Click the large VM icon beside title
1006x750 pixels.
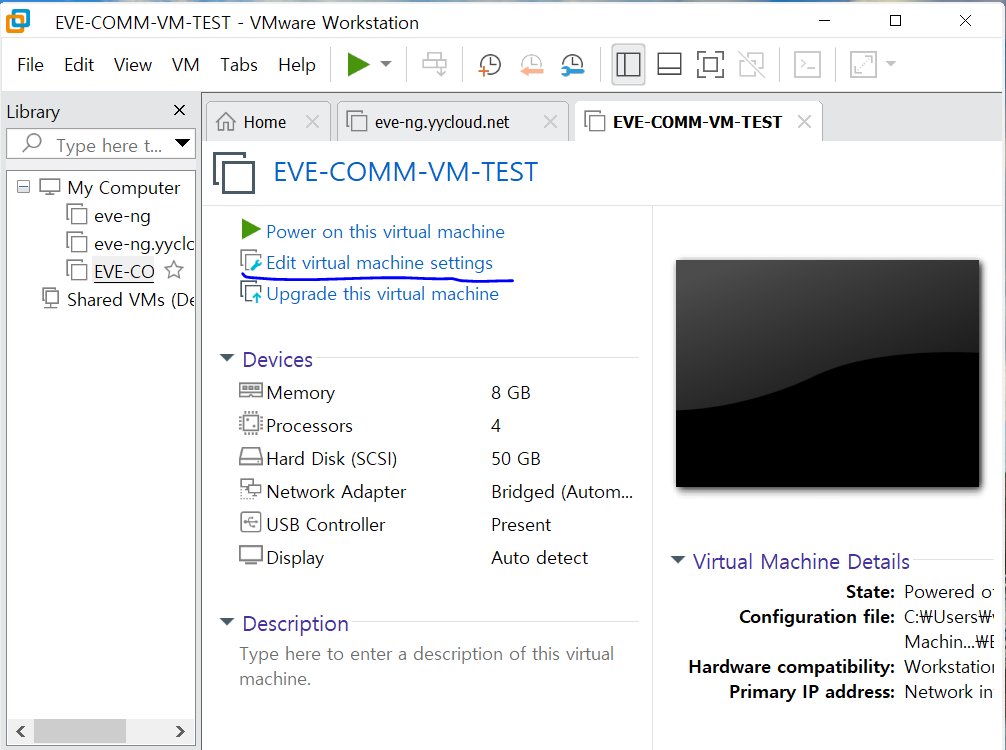[234, 173]
